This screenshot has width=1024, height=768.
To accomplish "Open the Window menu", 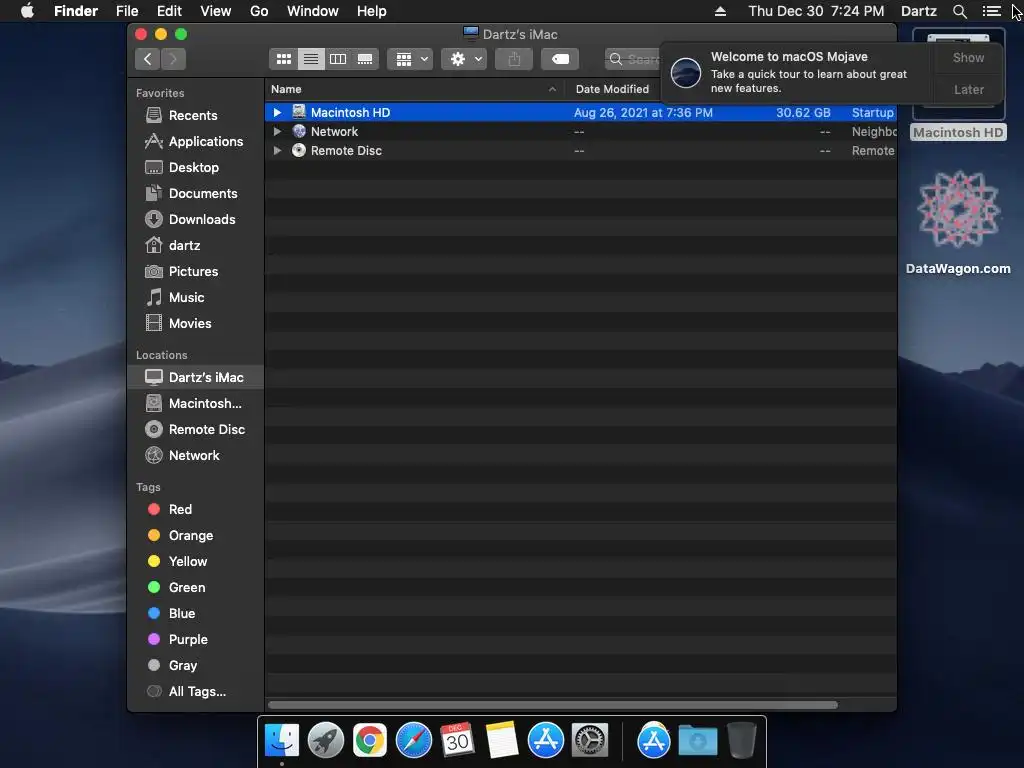I will 313,11.
